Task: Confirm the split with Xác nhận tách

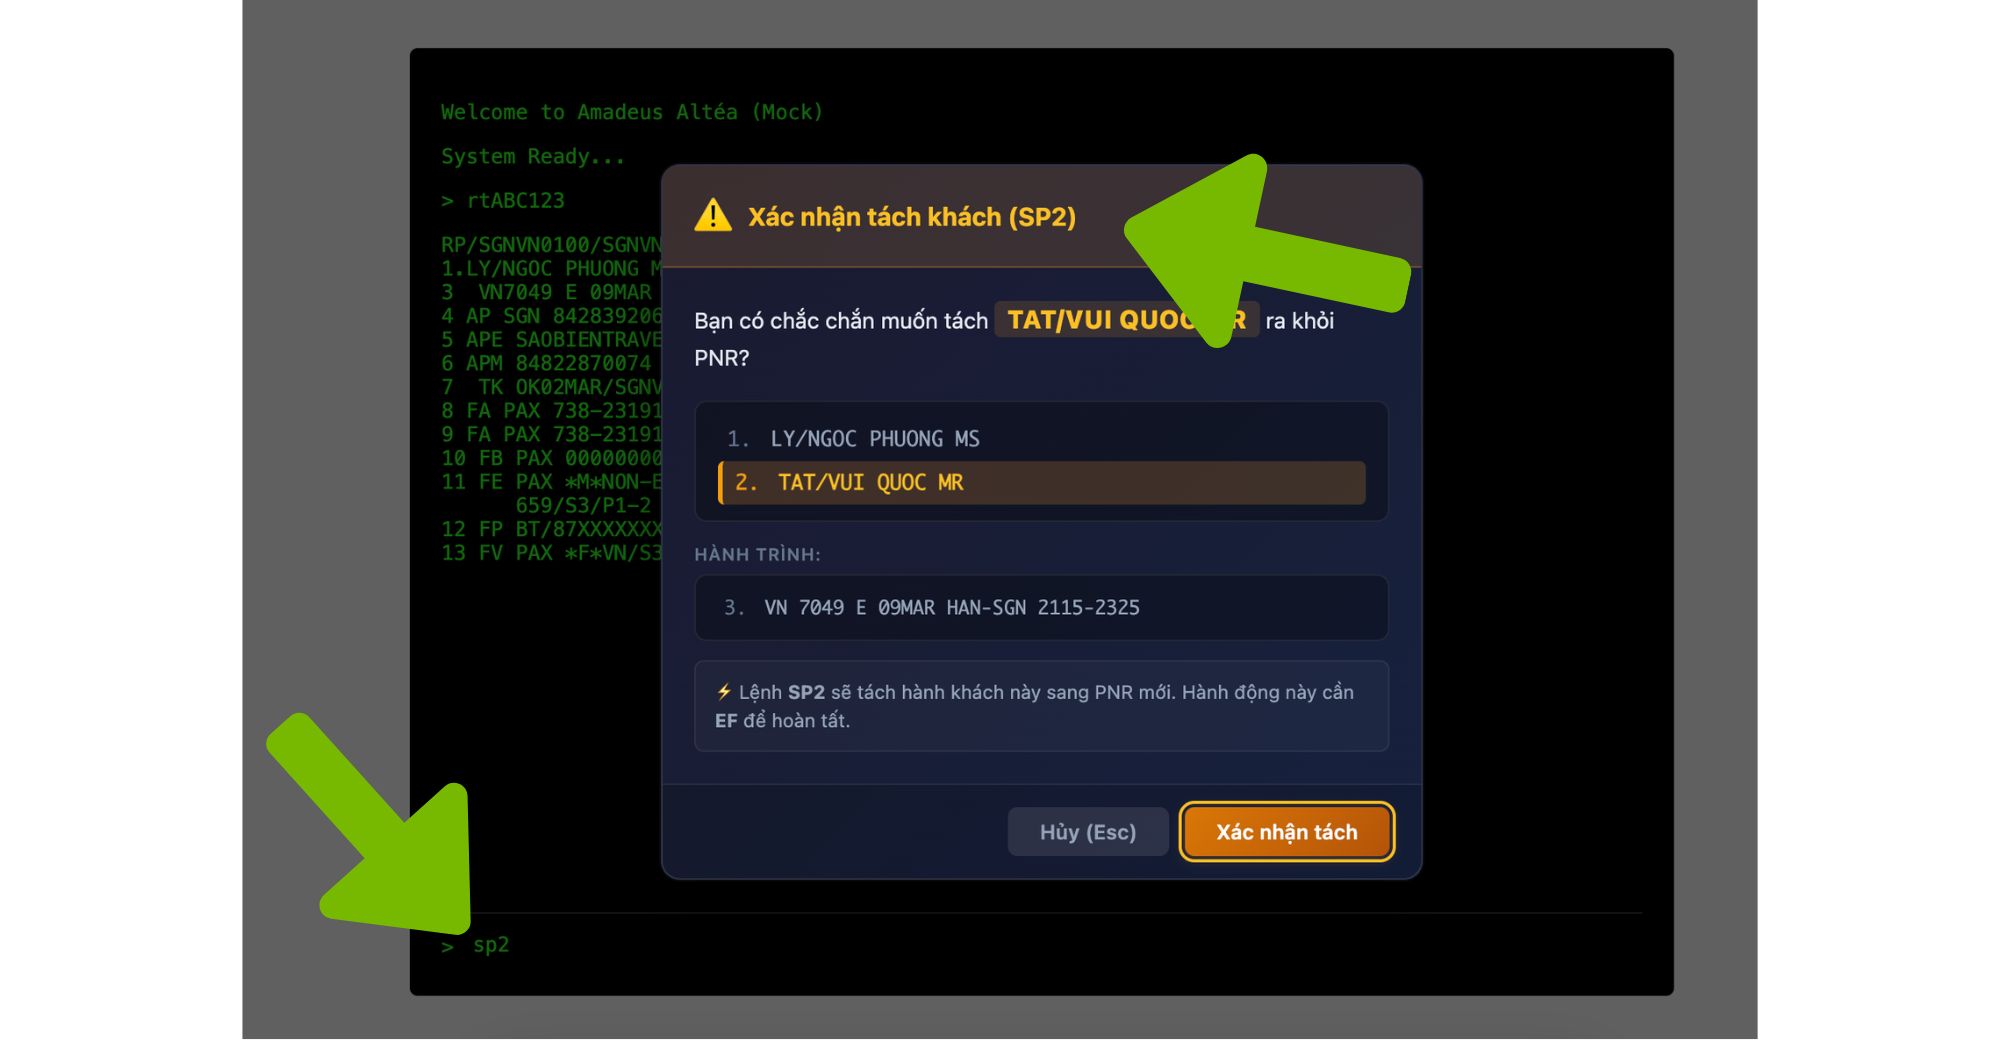Action: 1286,832
